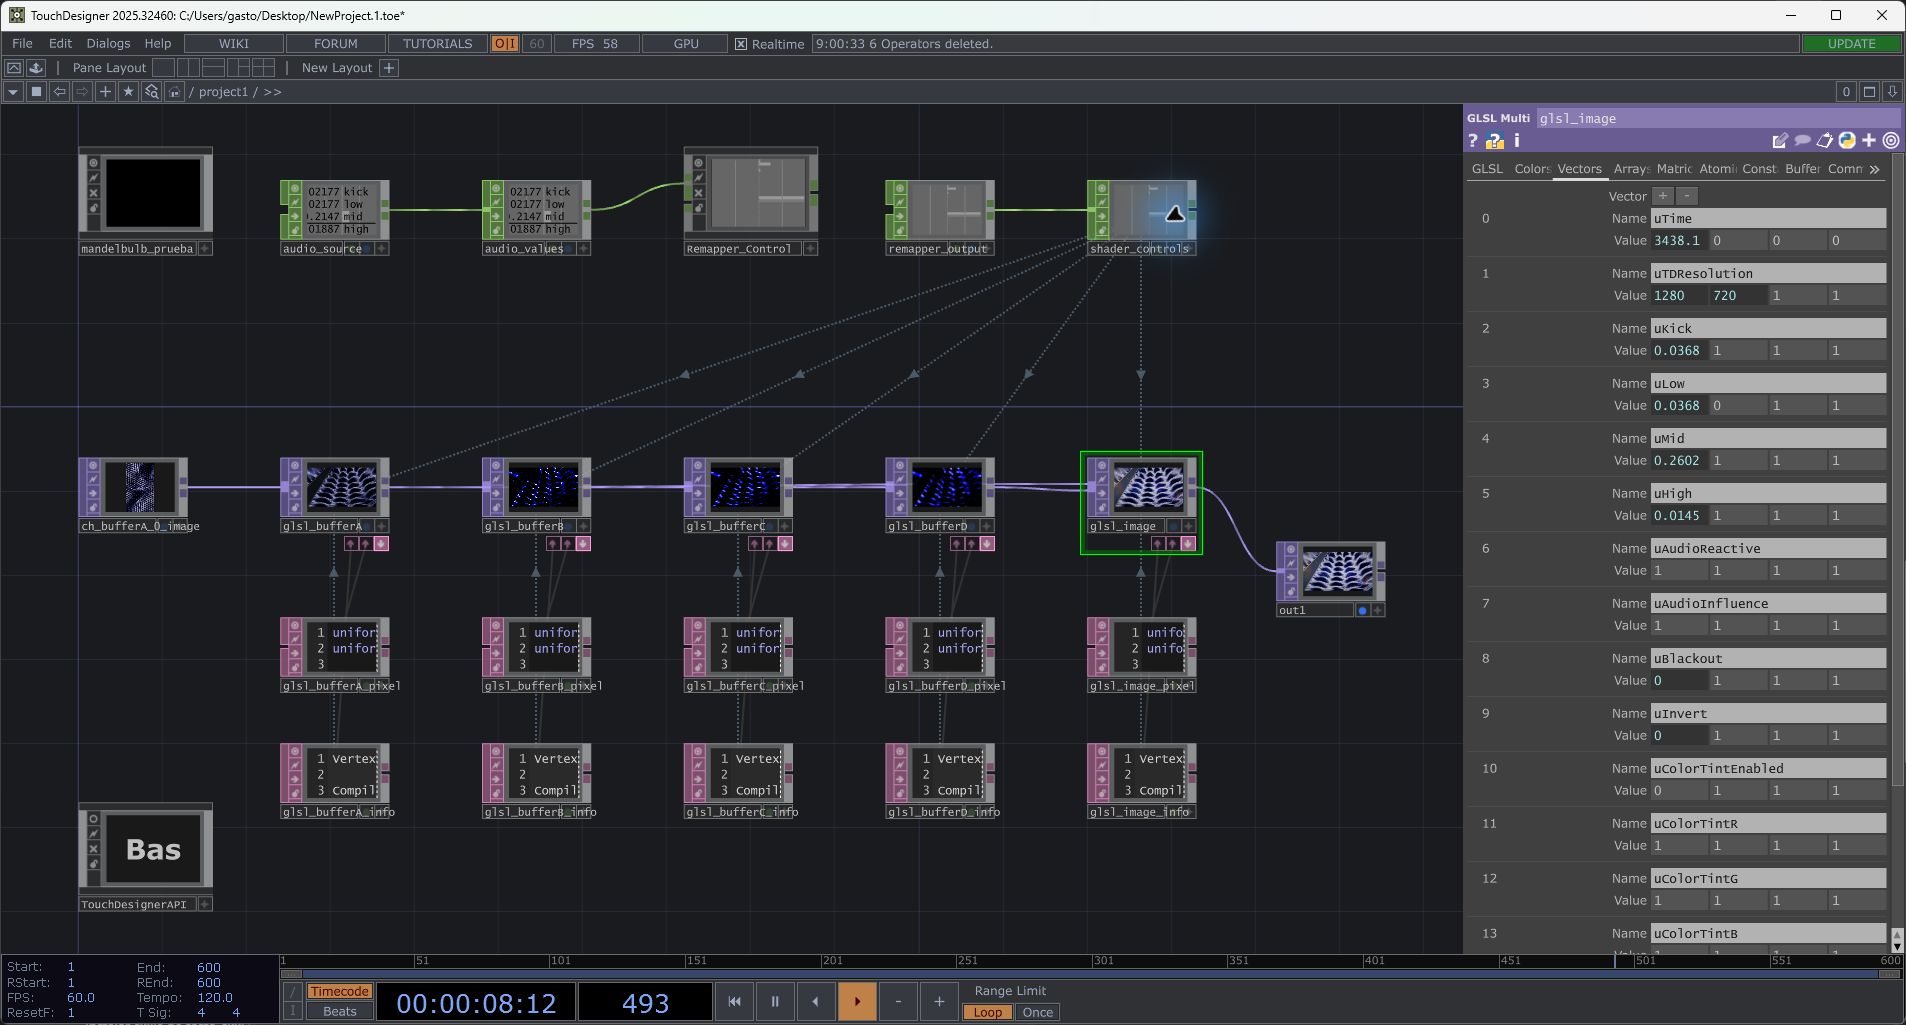Click the home network icon in the pane bar
The height and width of the screenshot is (1025, 1906).
coord(174,92)
